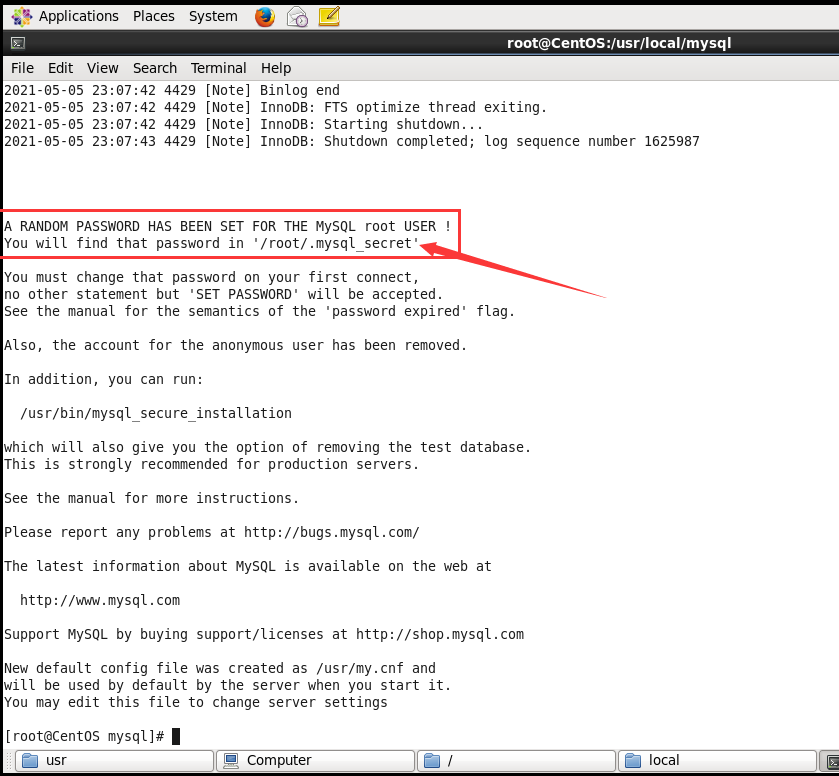Click the folder icon of the local taskbar entry
This screenshot has width=839, height=776.
(633, 760)
